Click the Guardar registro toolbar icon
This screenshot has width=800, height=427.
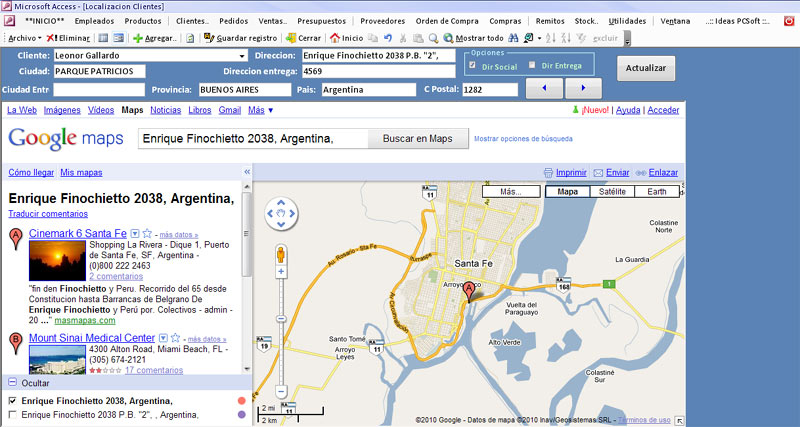[208, 37]
